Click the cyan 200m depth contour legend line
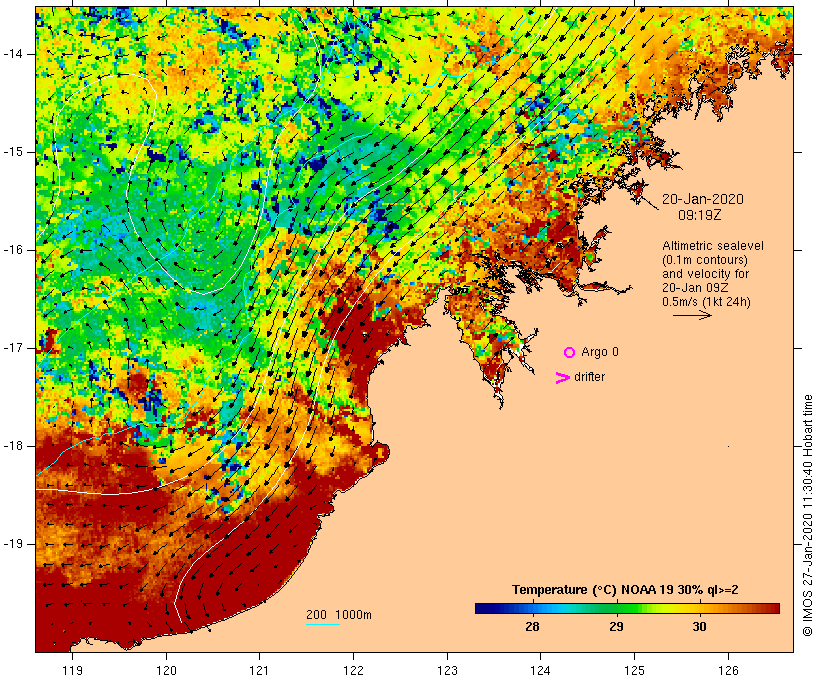The width and height of the screenshot is (820, 680). pos(323,624)
